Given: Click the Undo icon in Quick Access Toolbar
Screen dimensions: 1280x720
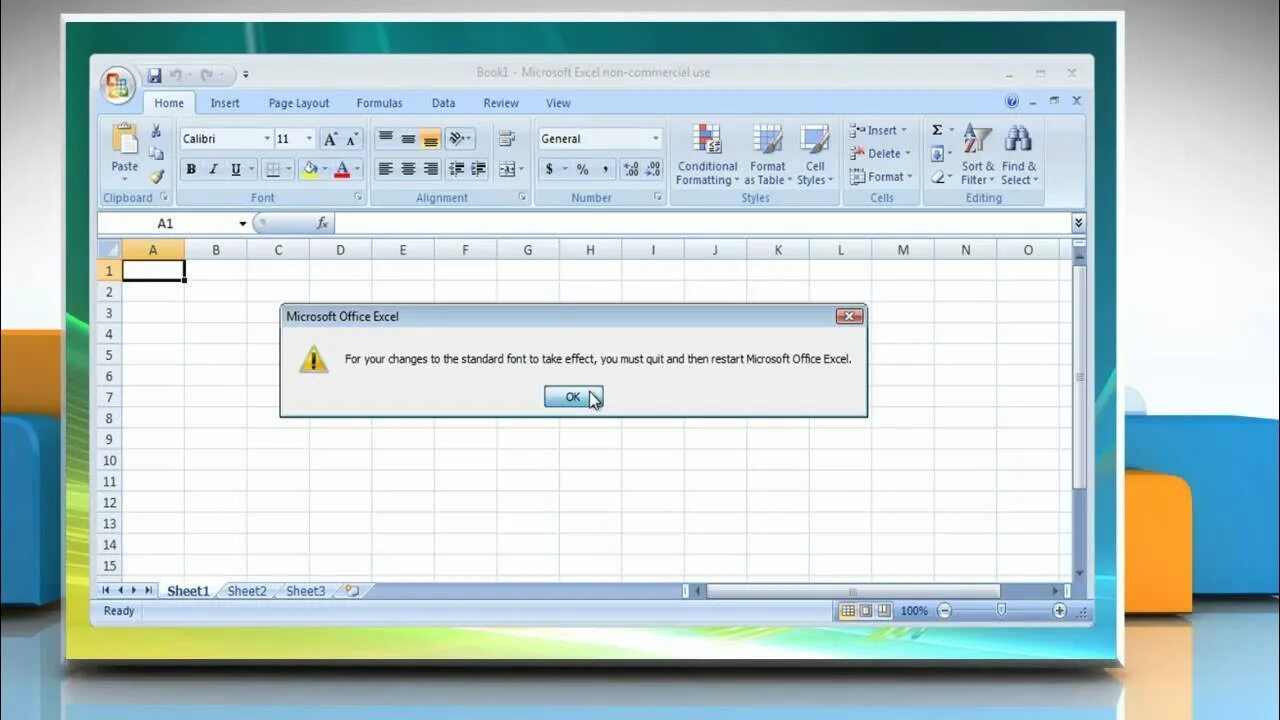Looking at the screenshot, I should click(176, 75).
